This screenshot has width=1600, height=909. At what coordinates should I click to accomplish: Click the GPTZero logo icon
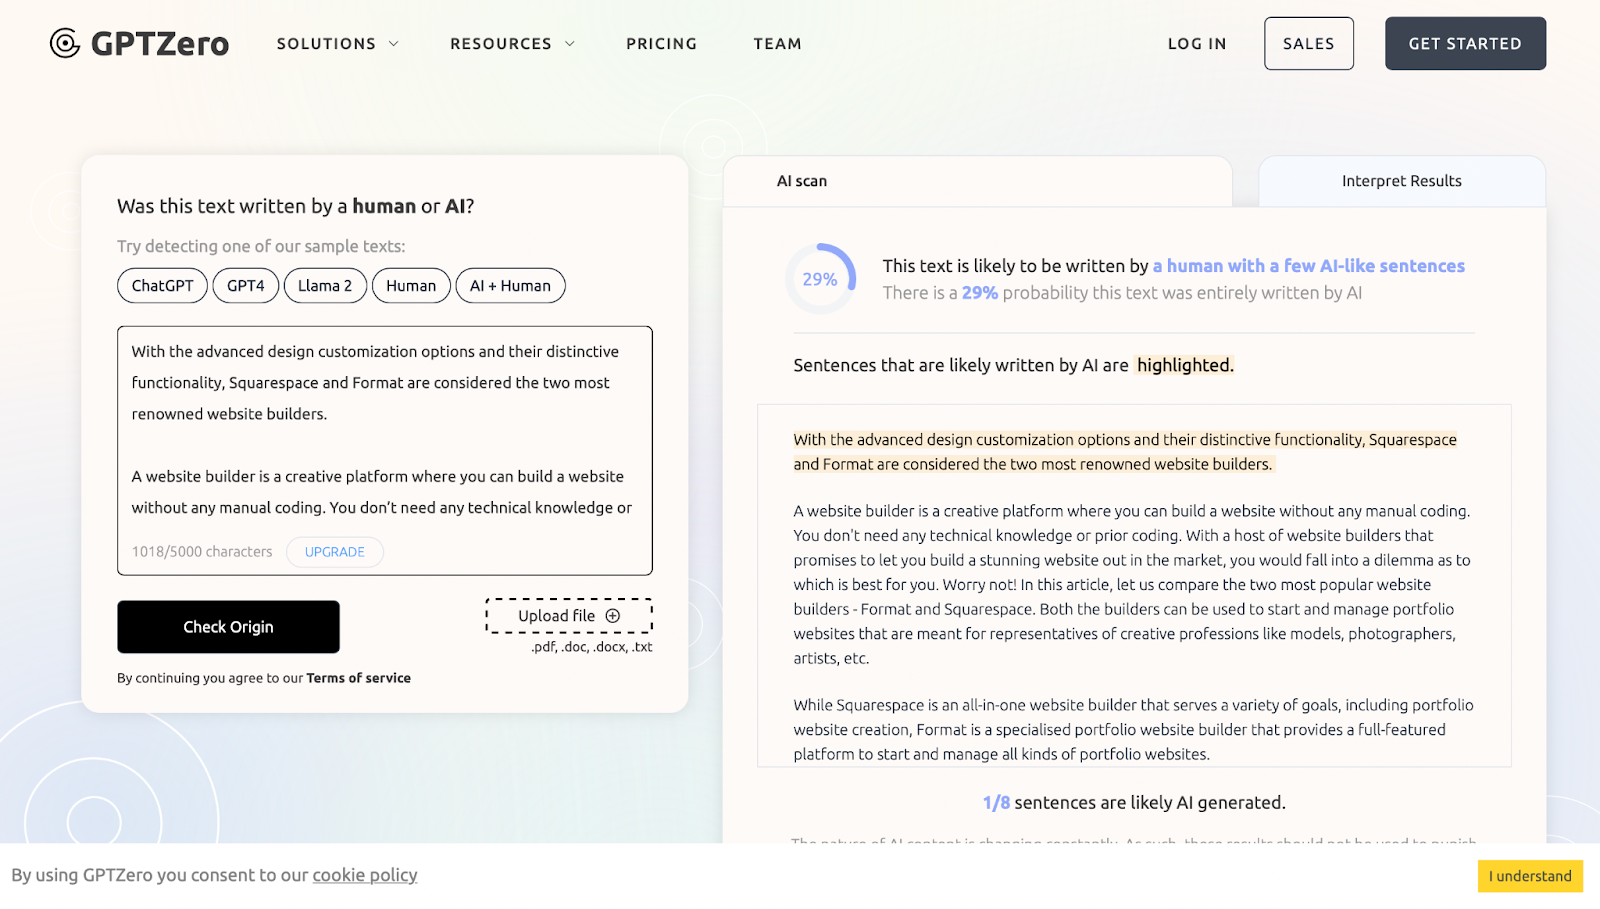tap(65, 43)
